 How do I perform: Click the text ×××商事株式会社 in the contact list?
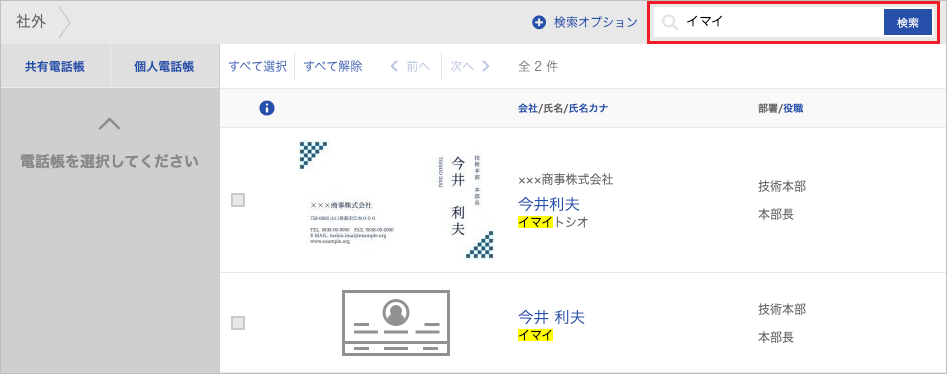click(566, 179)
